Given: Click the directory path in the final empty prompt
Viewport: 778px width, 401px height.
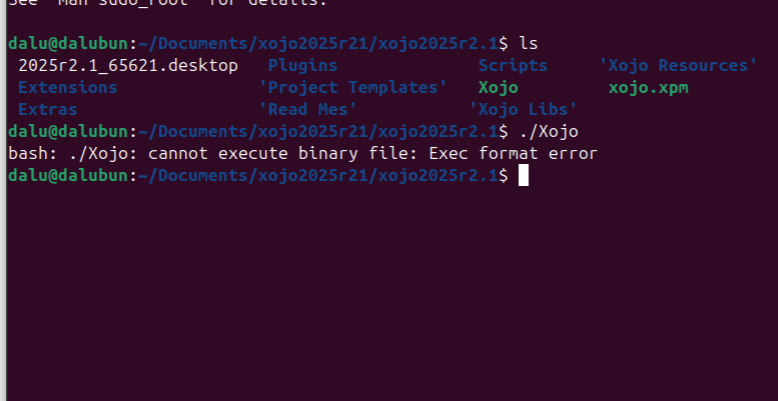Looking at the screenshot, I should pos(317,175).
